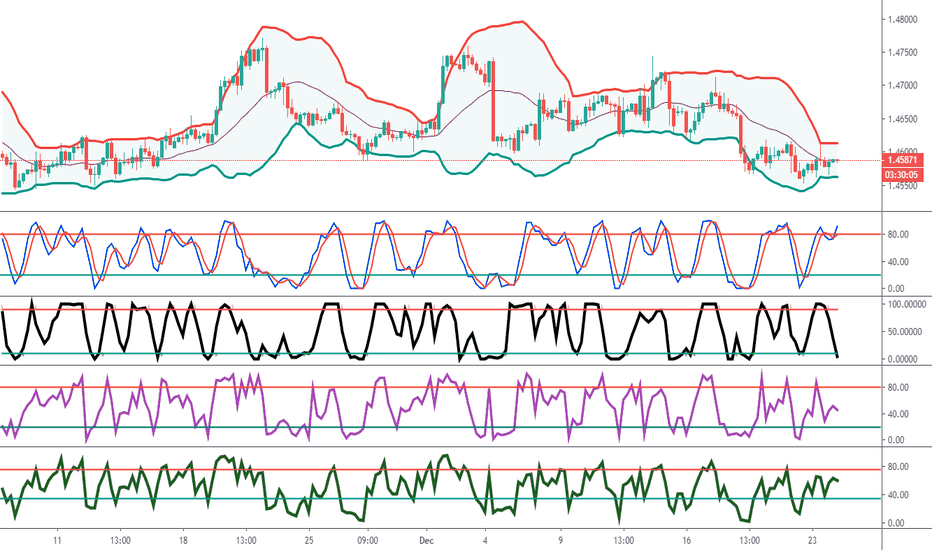Click the 0.00000 scale label of the black oscillator
Image resolution: width=932 pixels, height=550 pixels.
coord(904,359)
